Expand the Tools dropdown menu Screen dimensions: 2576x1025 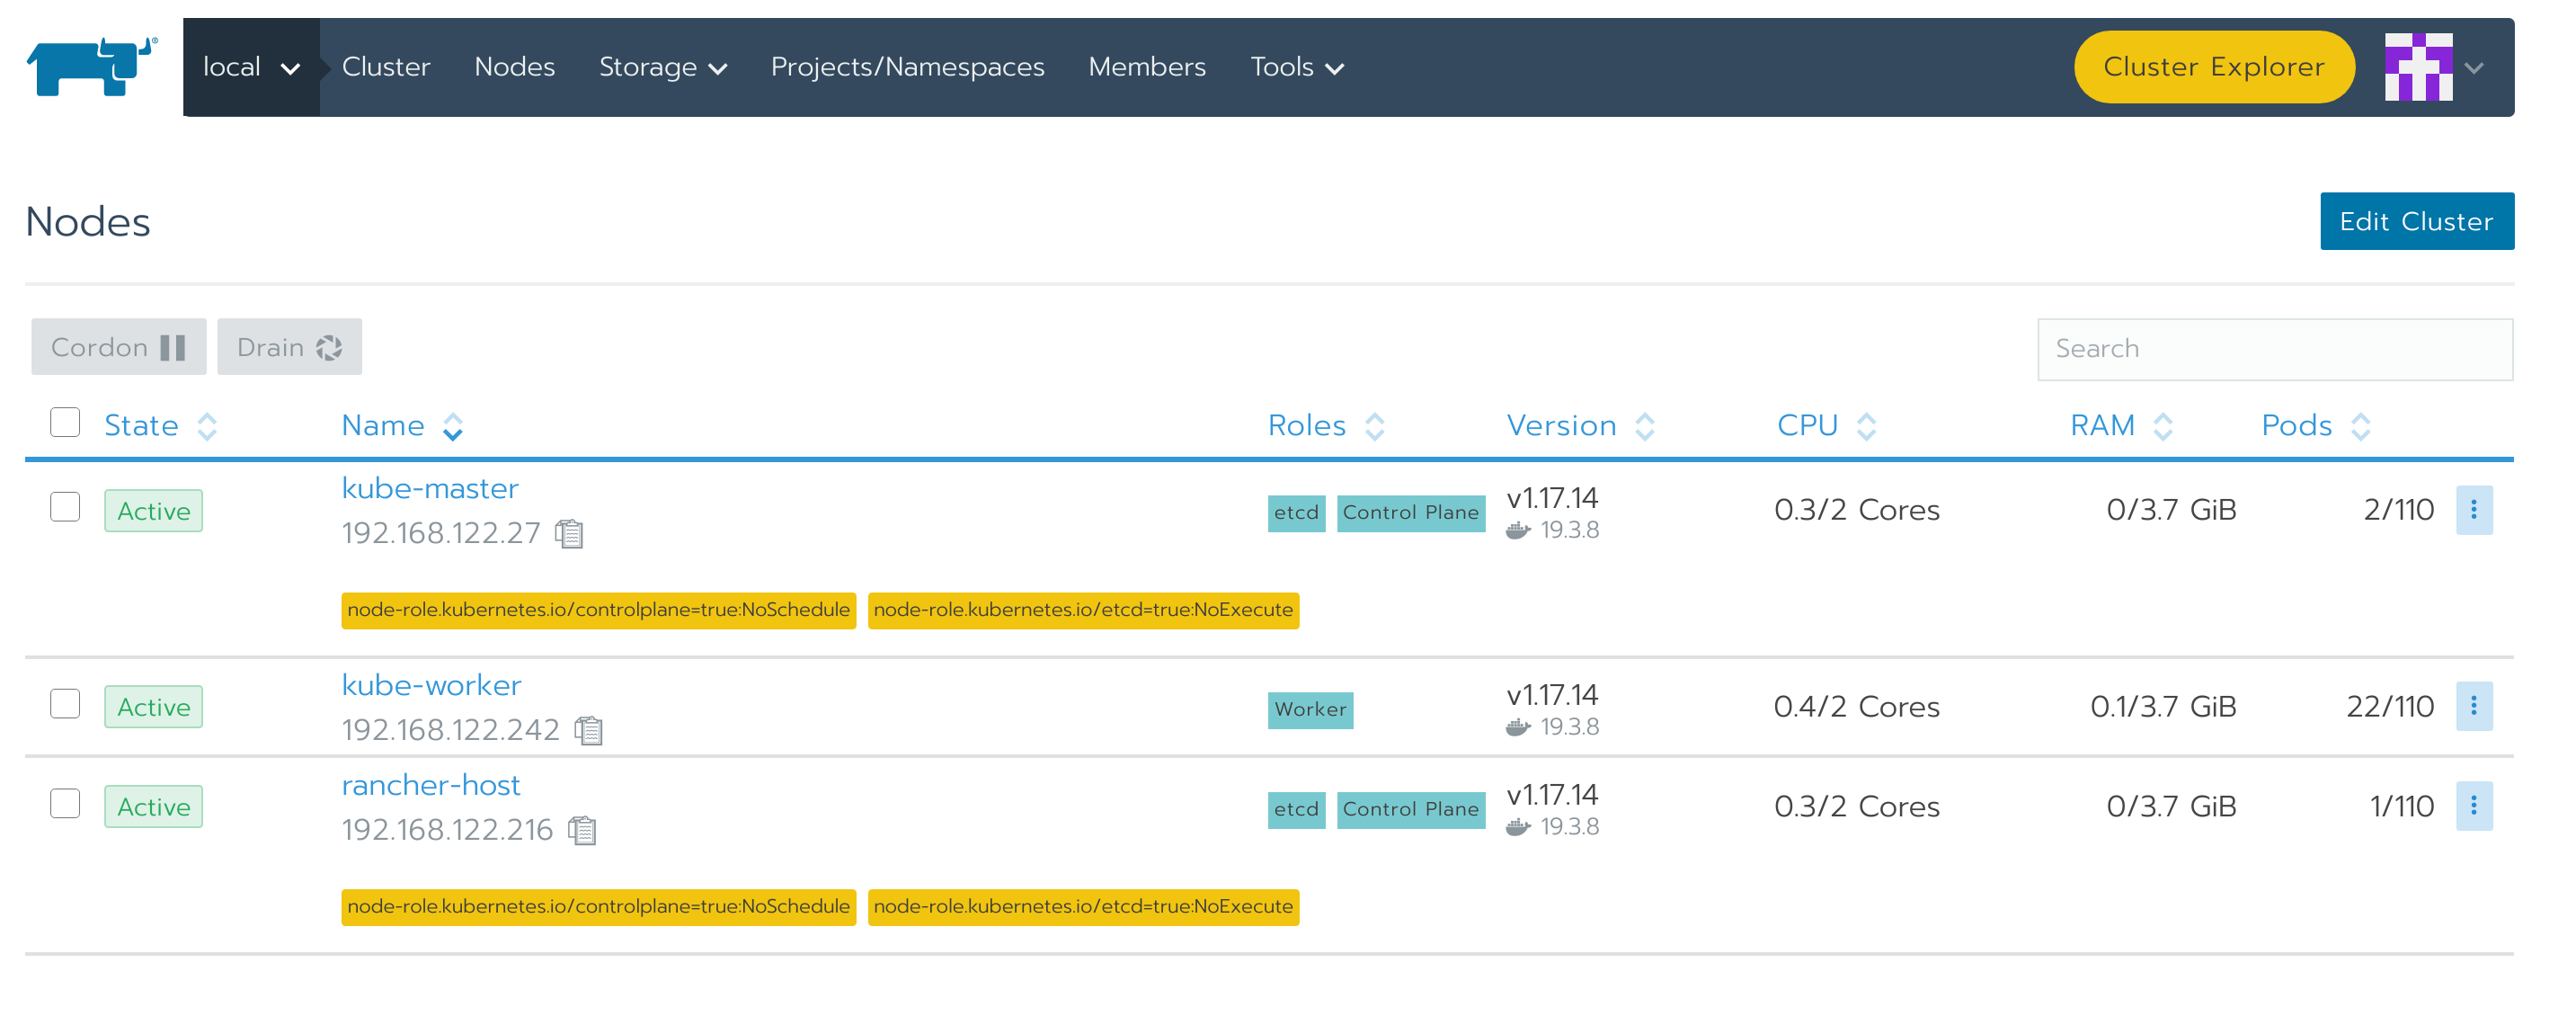point(1296,67)
